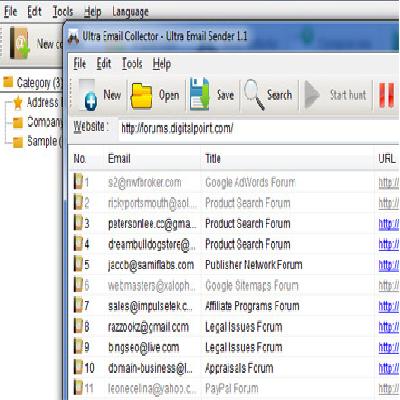Click the Save floppy disk icon
Image resolution: width=400 pixels, height=400 pixels.
click(199, 94)
